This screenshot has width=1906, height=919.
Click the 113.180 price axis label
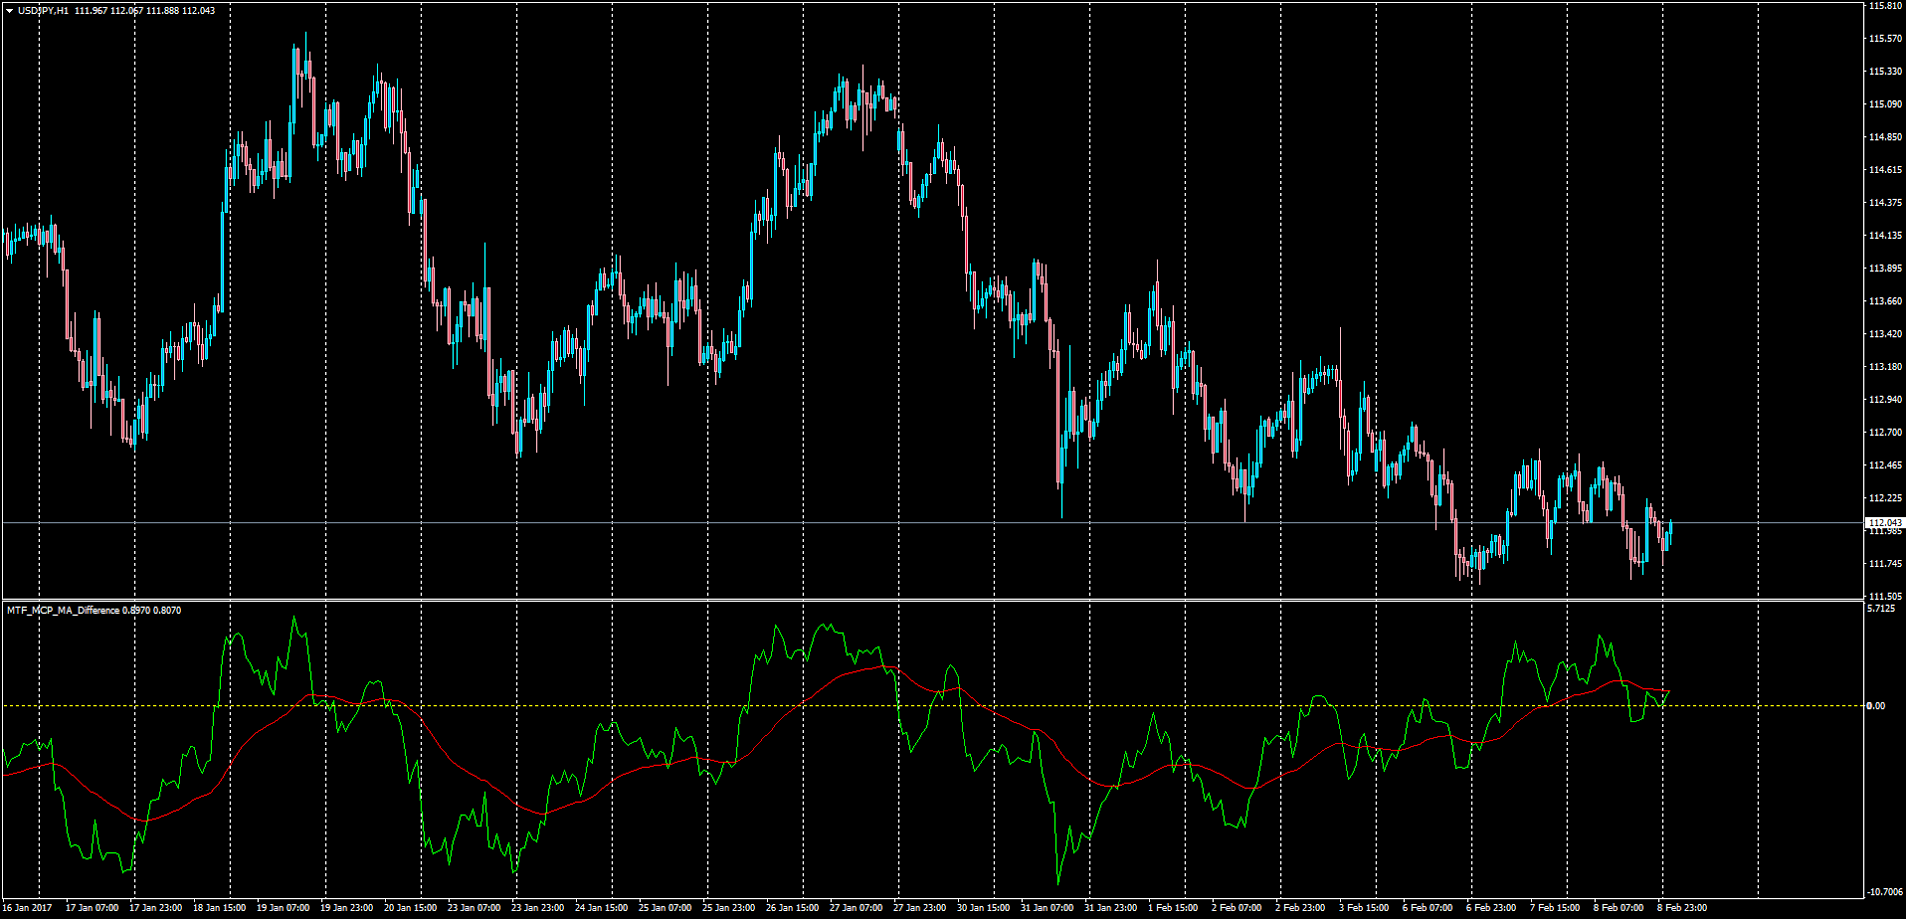pyautogui.click(x=1884, y=366)
